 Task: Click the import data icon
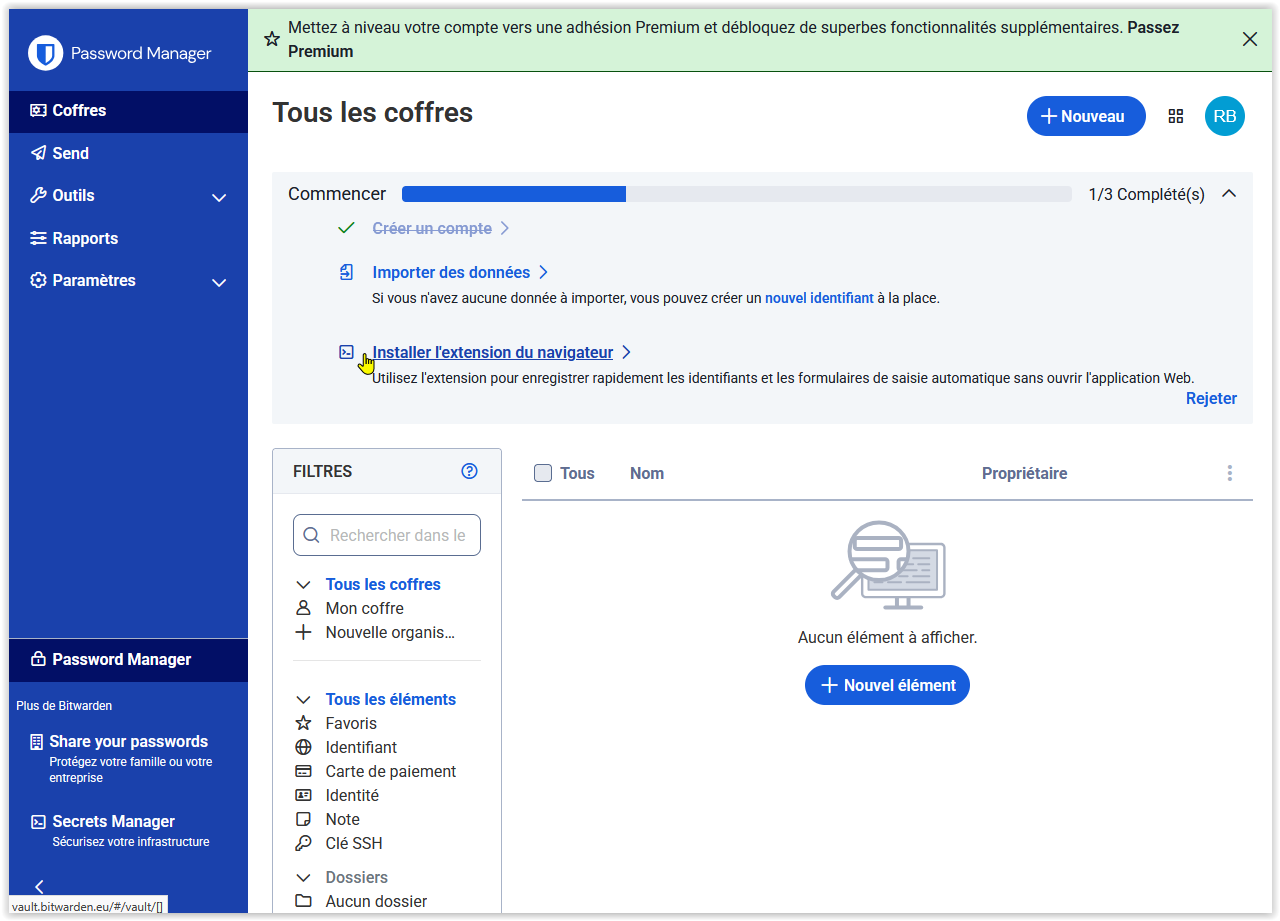tap(346, 272)
